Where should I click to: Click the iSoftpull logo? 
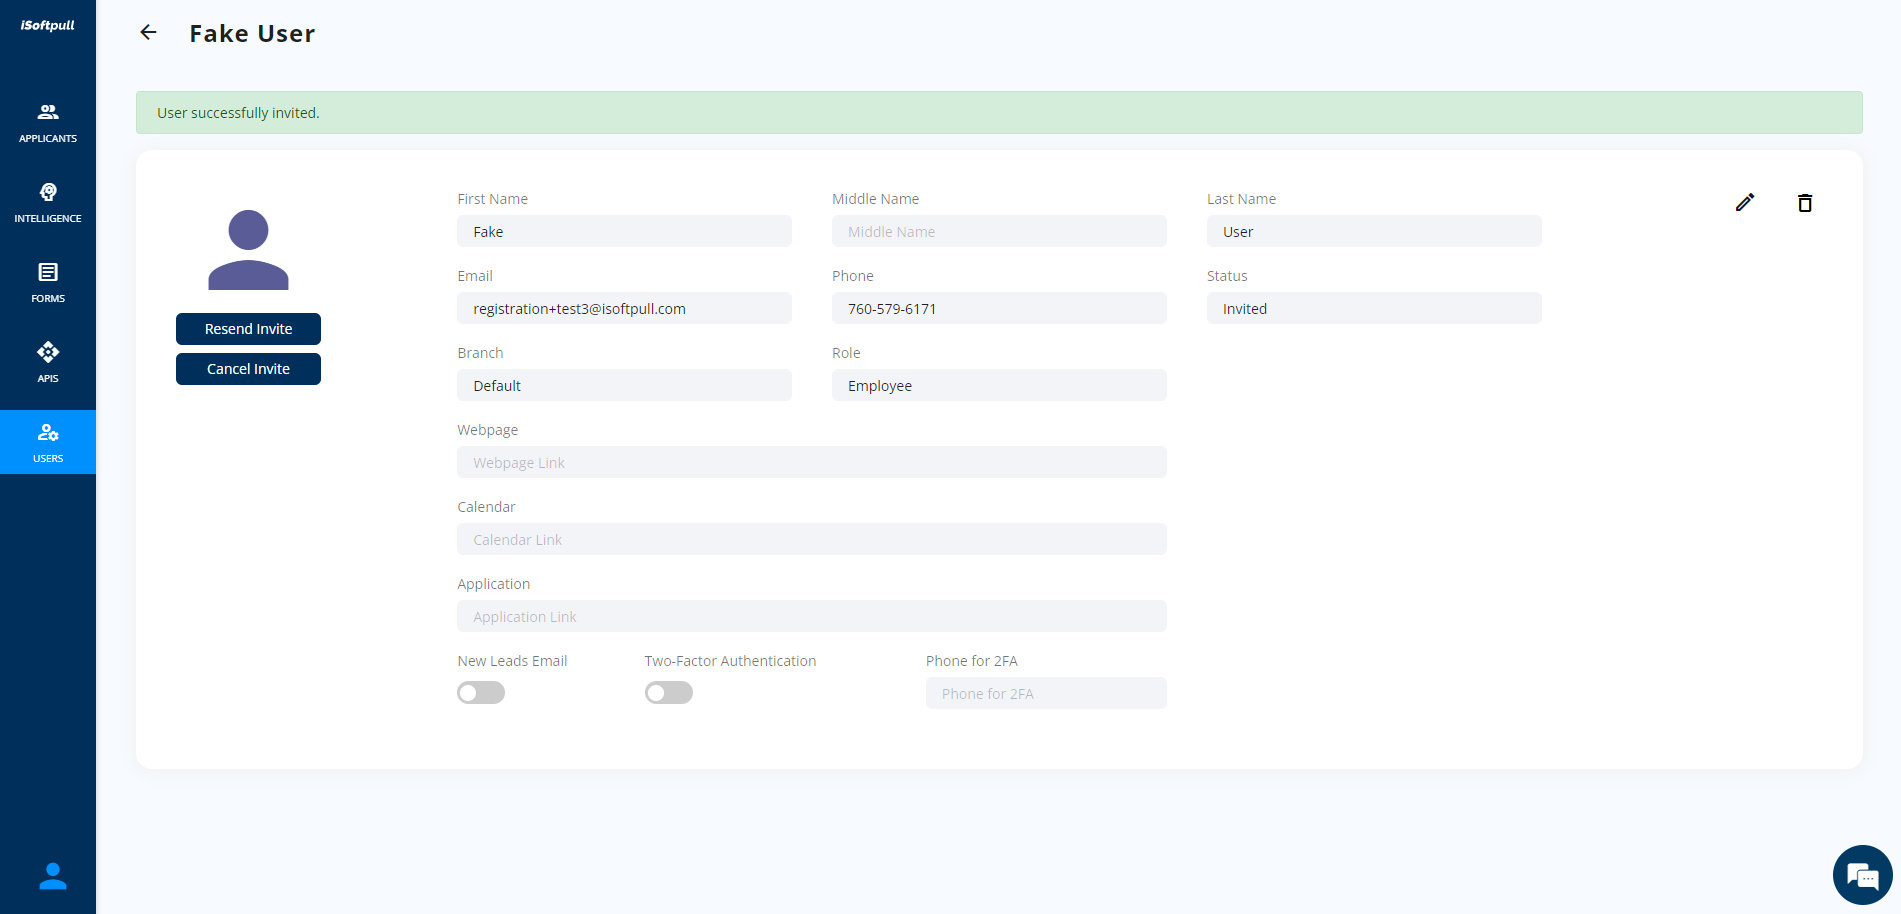pyautogui.click(x=48, y=25)
